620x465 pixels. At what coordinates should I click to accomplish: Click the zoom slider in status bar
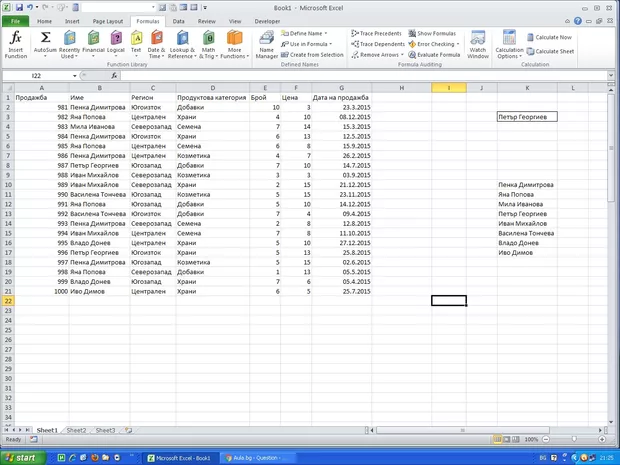pos(575,439)
